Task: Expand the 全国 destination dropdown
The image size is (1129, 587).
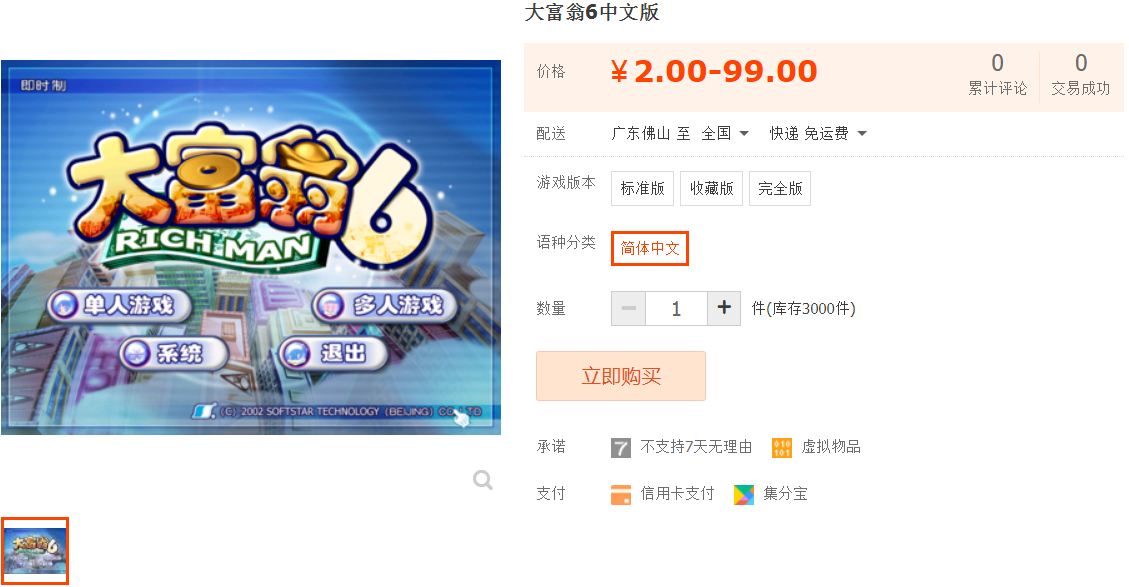Action: point(725,133)
